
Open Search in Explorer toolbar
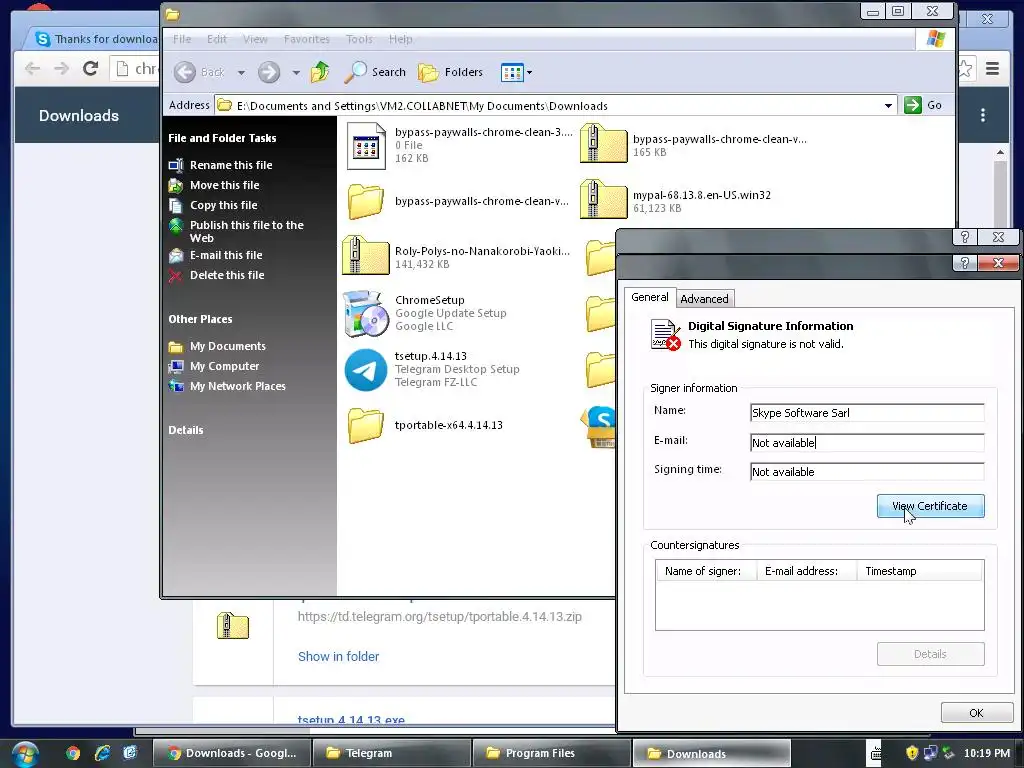click(375, 72)
